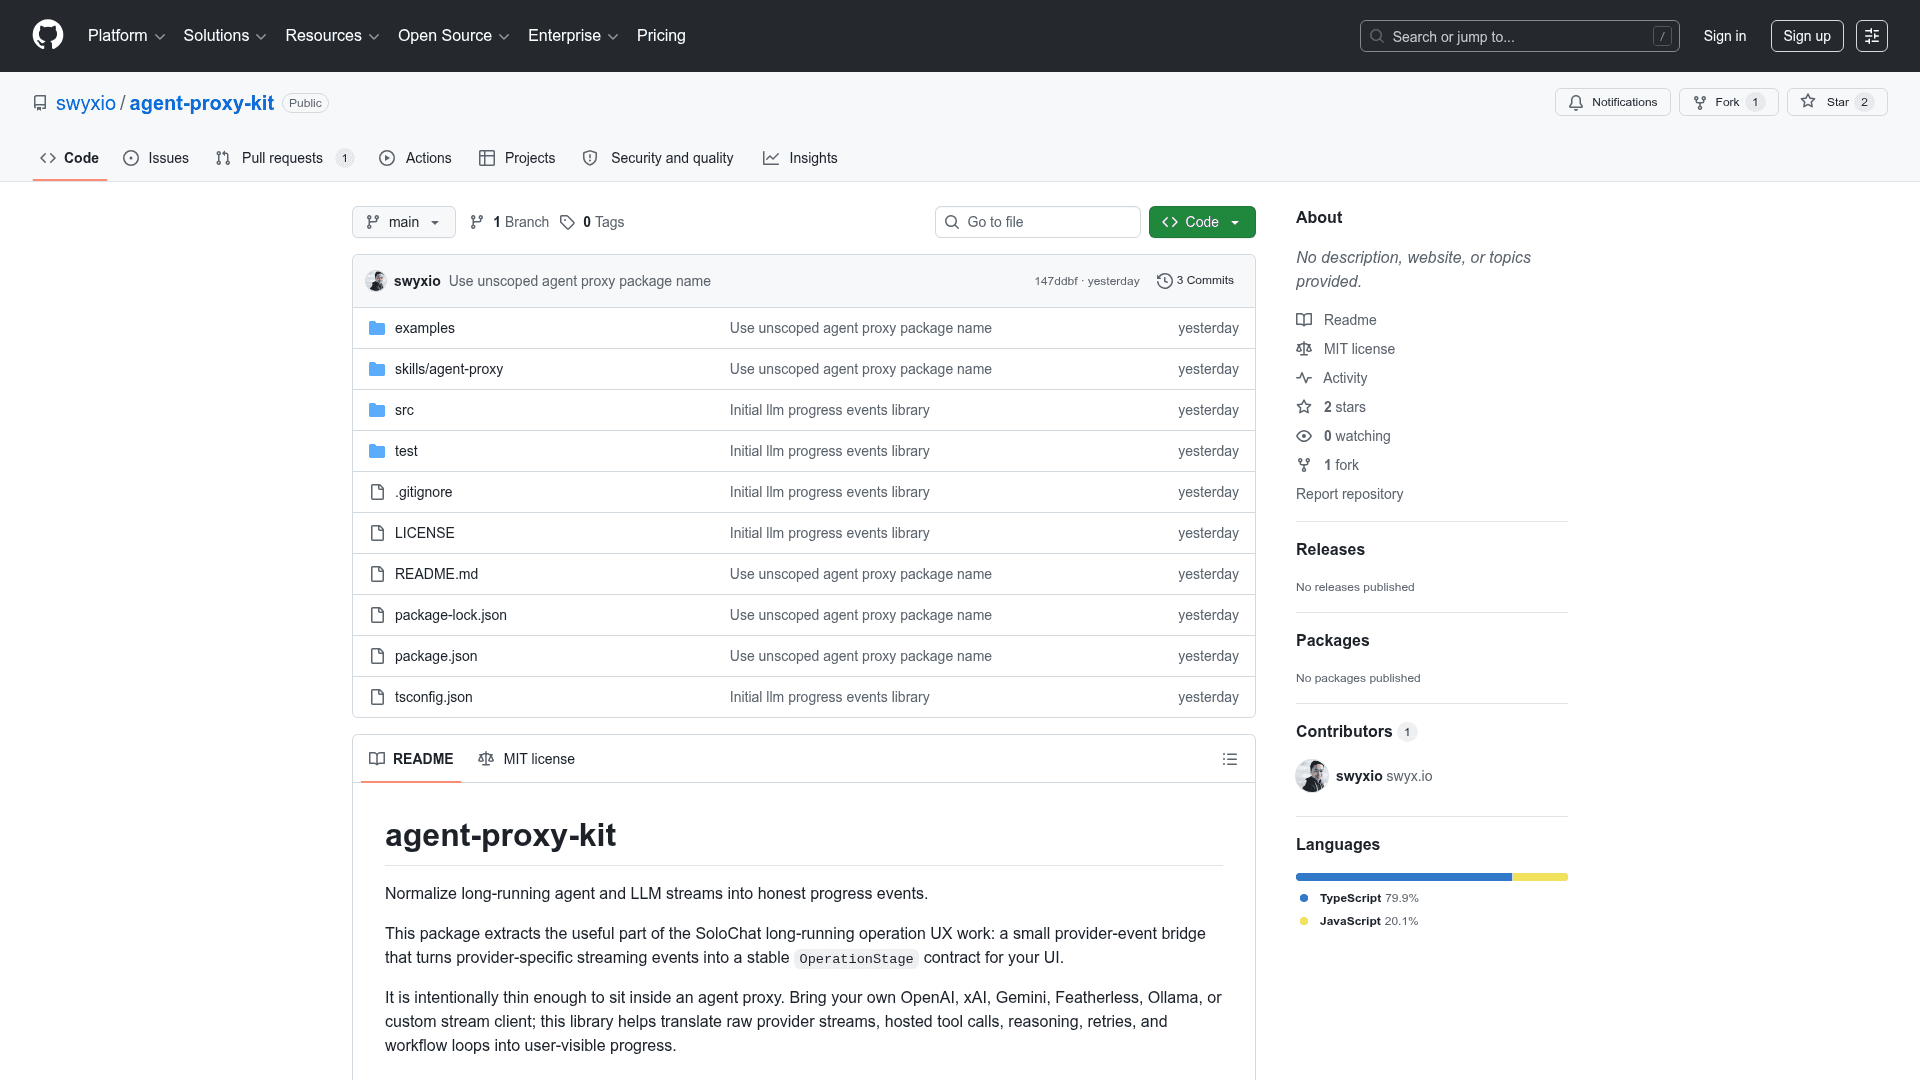Click the test folder icon
The height and width of the screenshot is (1080, 1920).
[377, 451]
